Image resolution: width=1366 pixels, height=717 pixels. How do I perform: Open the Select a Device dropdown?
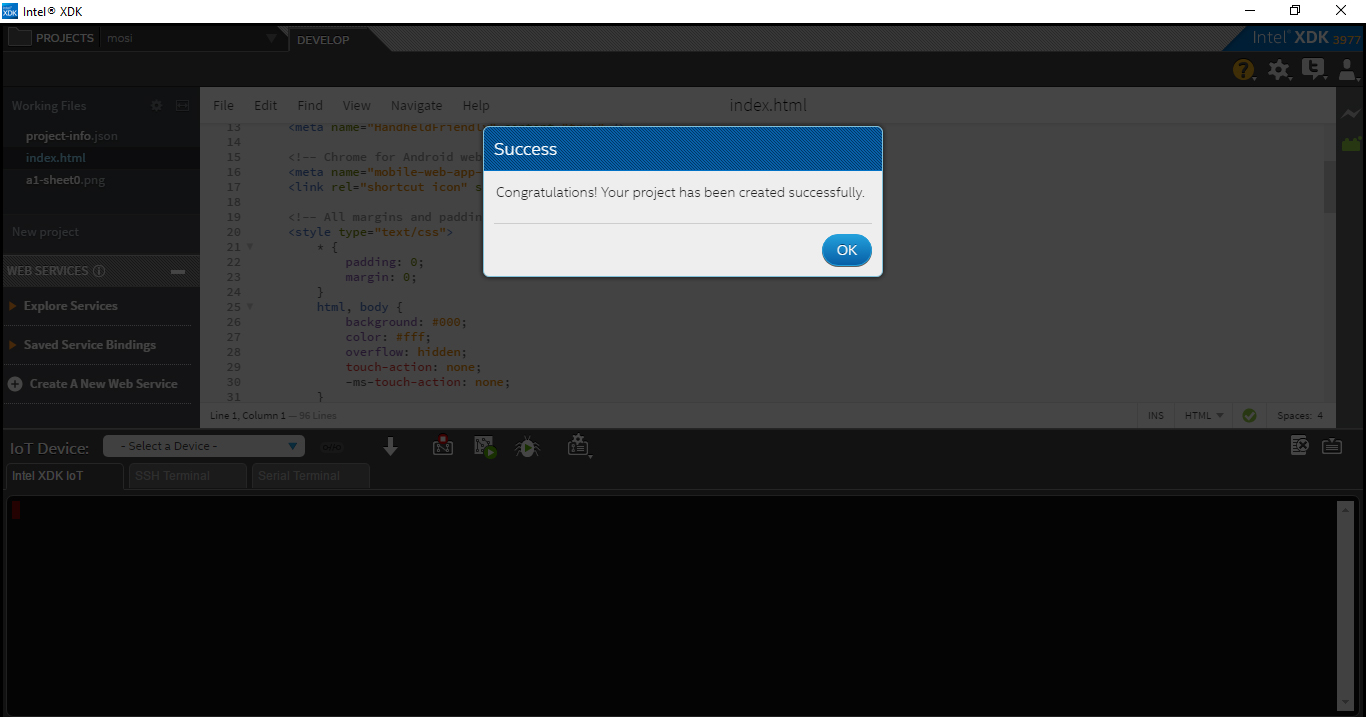(204, 446)
